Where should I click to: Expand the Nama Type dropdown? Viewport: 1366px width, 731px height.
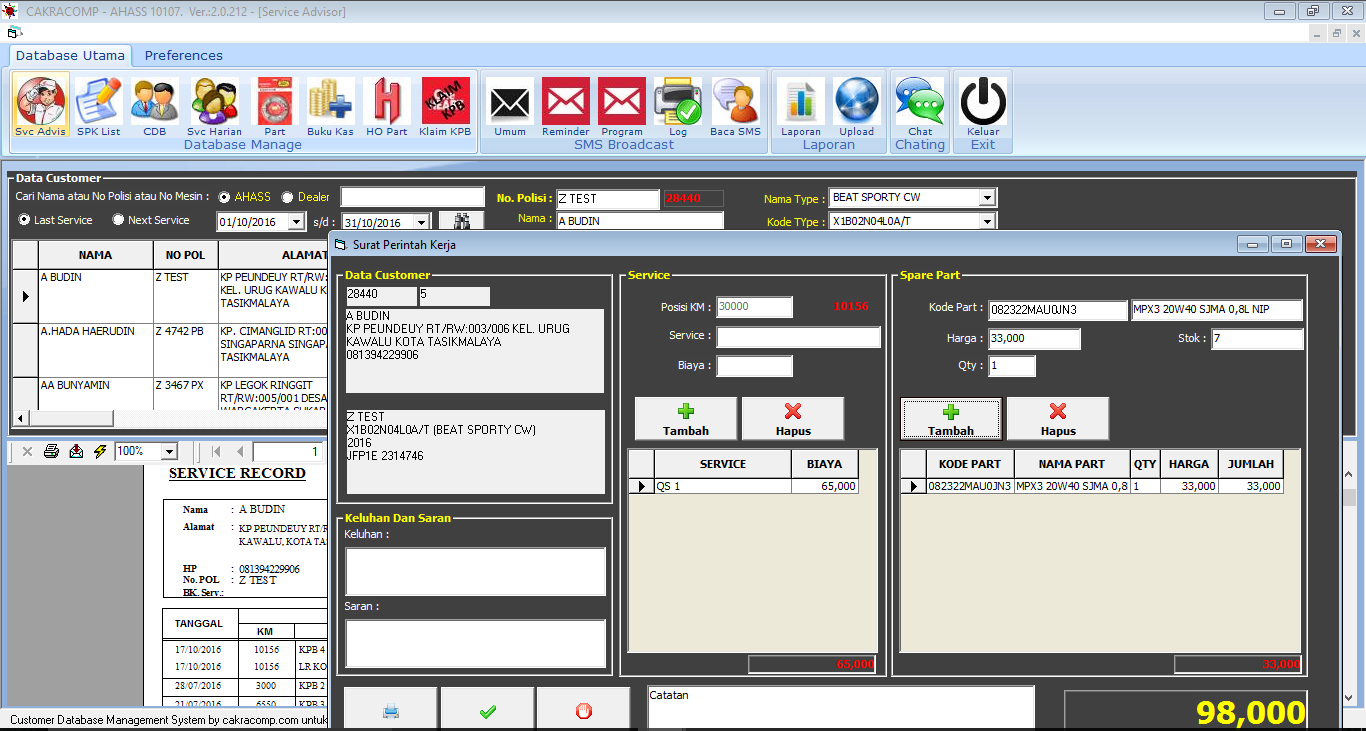987,198
